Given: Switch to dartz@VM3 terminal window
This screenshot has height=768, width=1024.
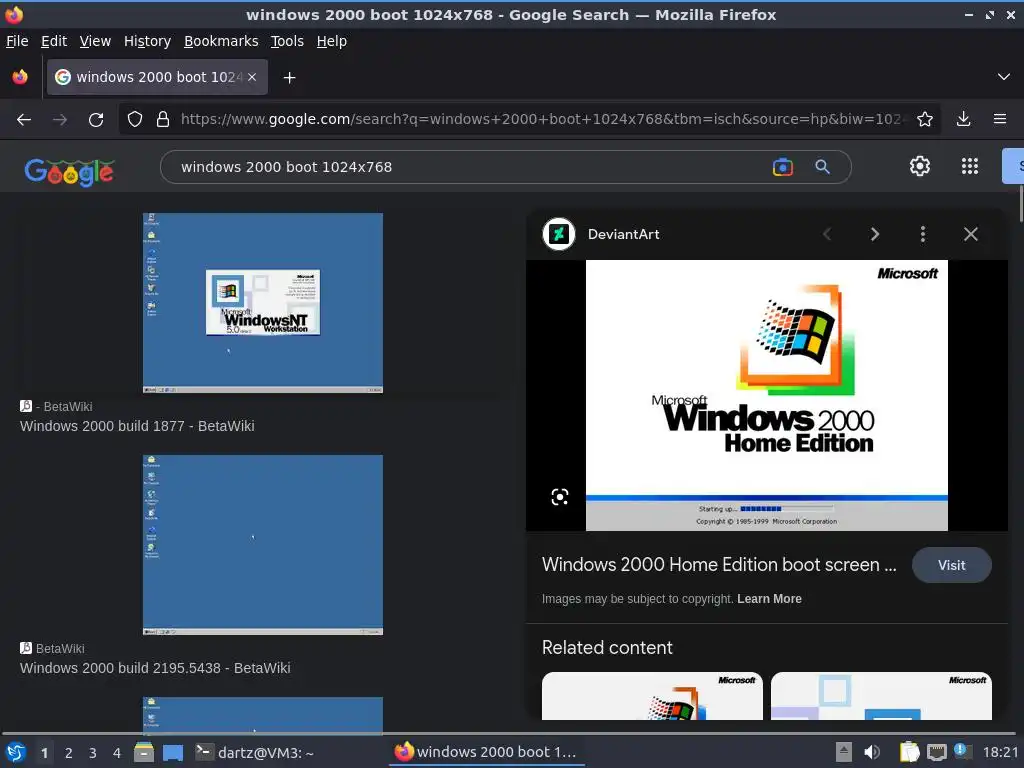Looking at the screenshot, I should pos(255,752).
